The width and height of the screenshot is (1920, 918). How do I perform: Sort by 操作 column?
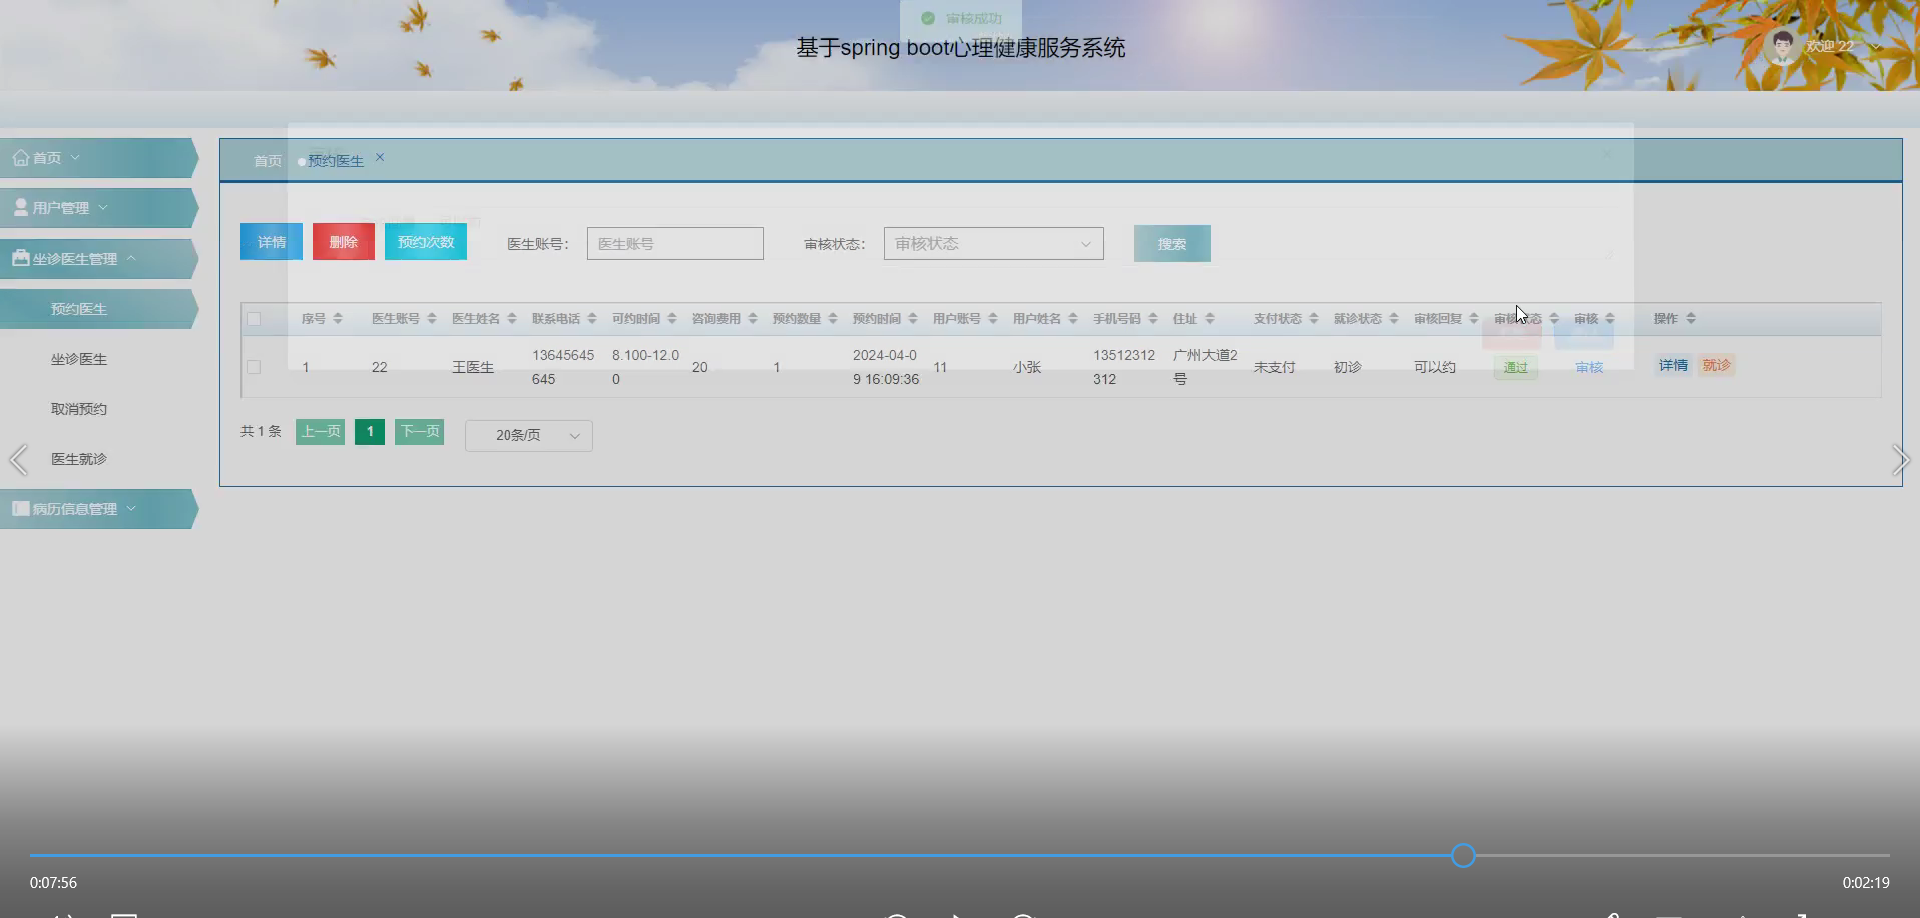click(x=1691, y=318)
